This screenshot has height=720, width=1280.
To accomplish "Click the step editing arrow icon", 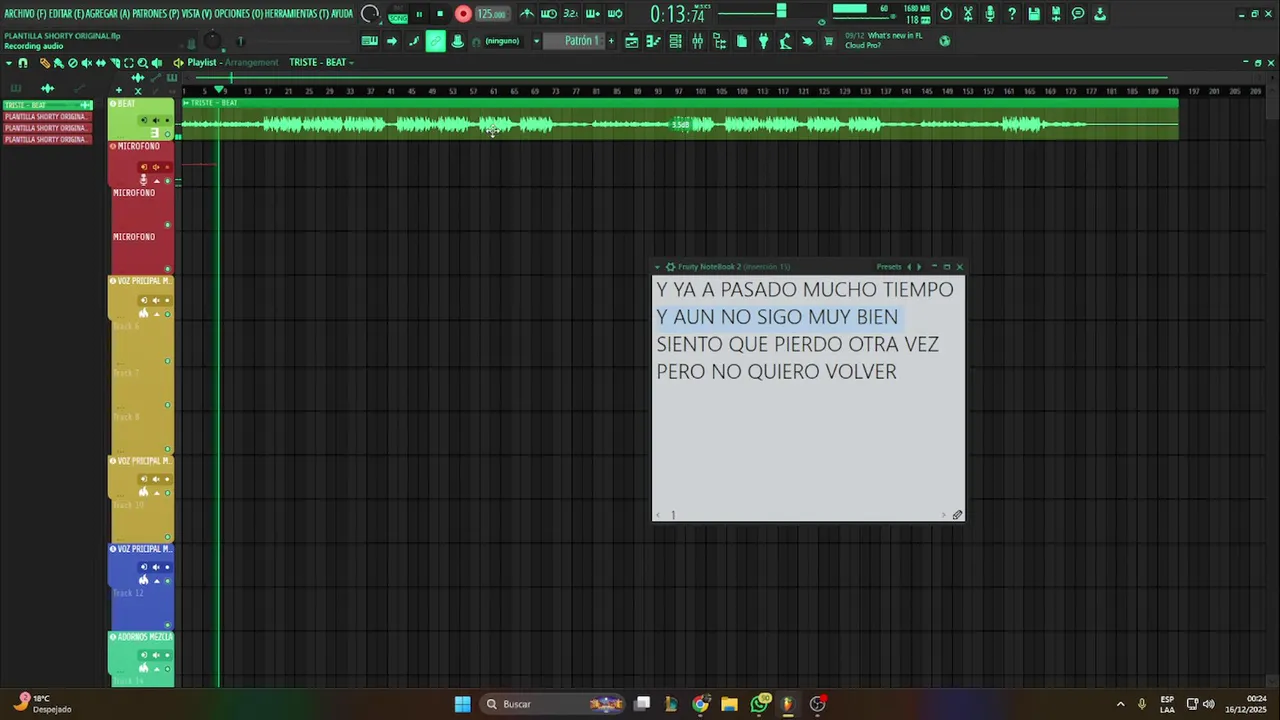I will 392,41.
